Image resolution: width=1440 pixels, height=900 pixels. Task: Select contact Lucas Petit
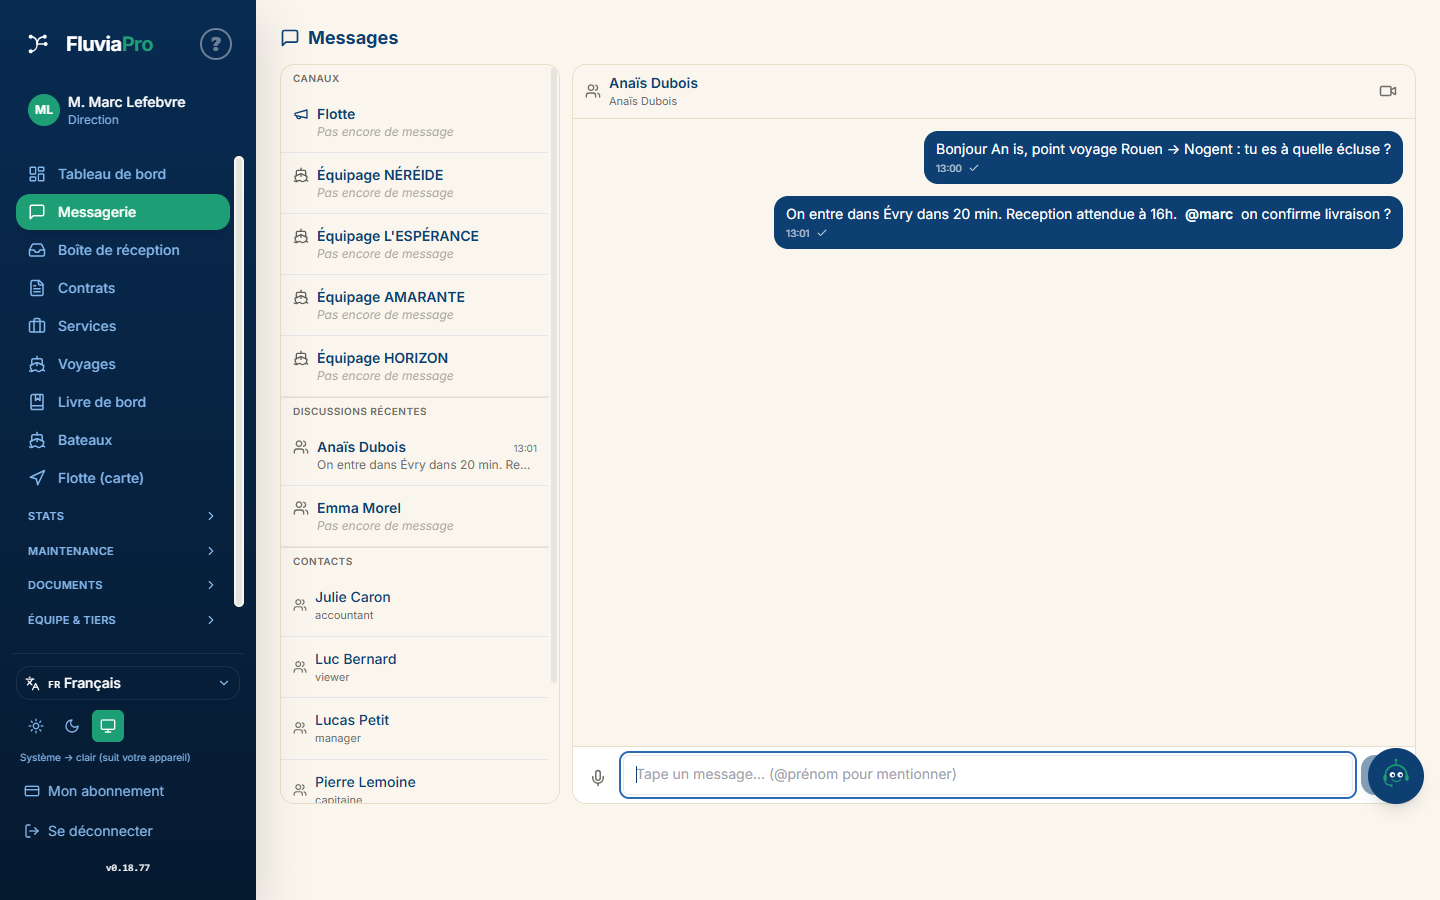[415, 728]
